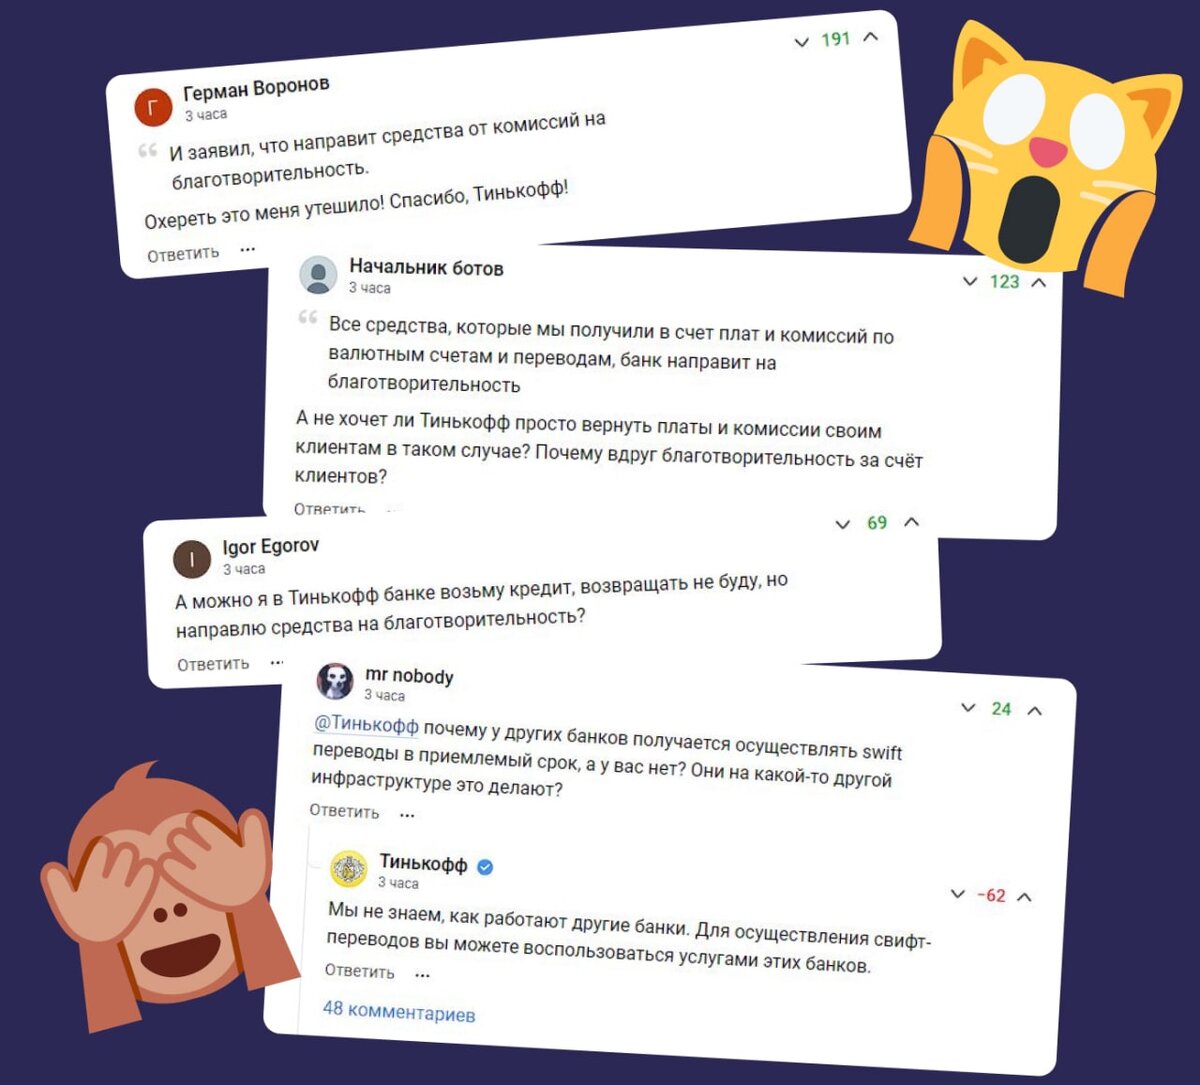
Task: Reply to Igor Egorov's comment
Action: point(213,664)
